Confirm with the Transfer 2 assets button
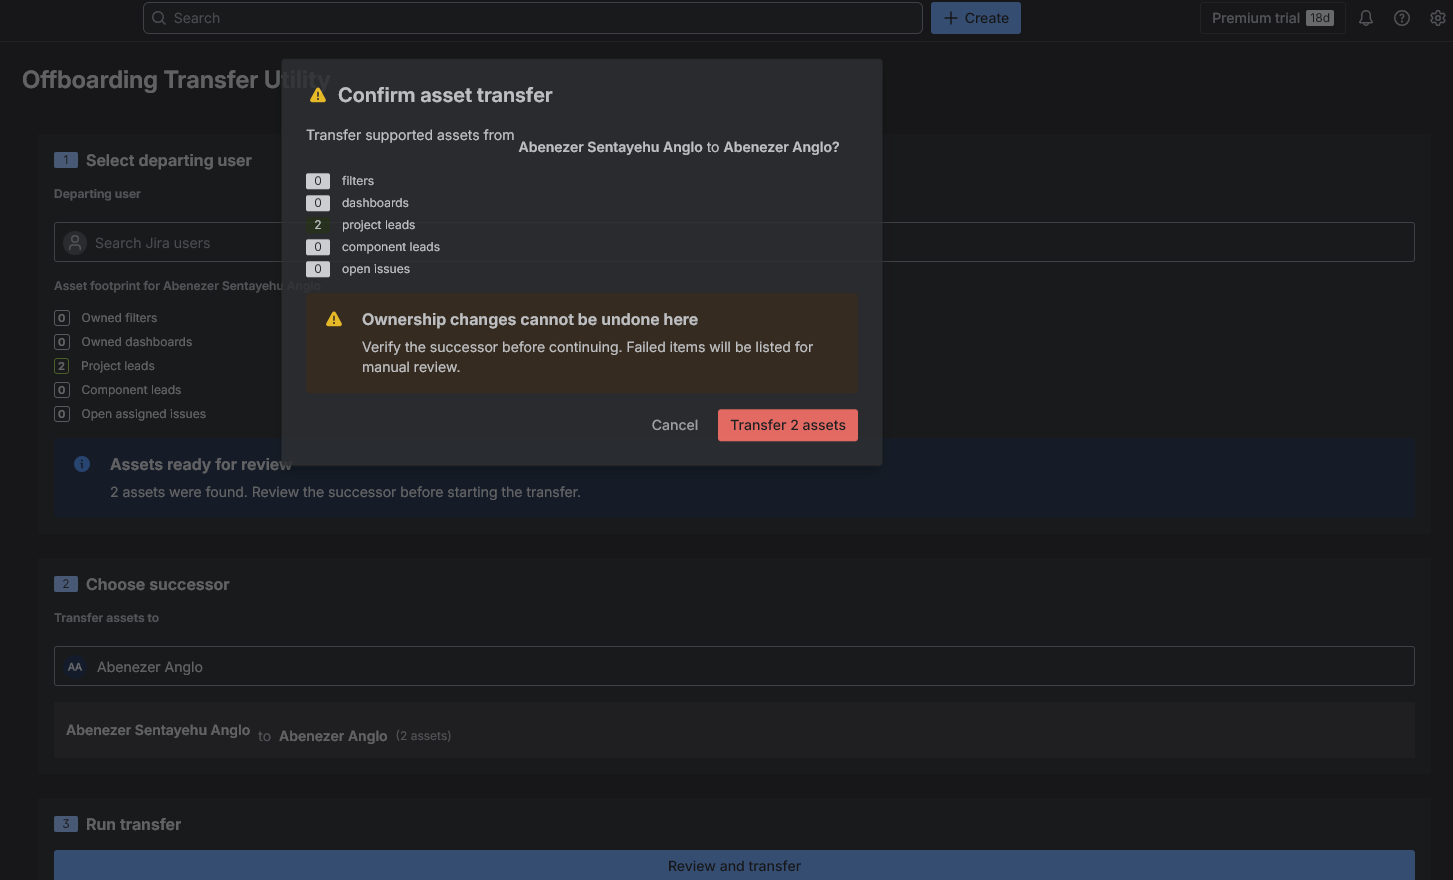 (788, 425)
